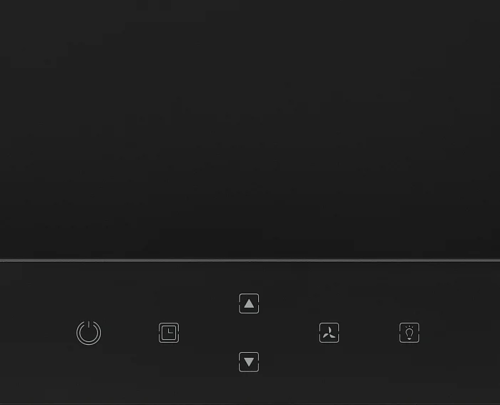Lower the fan speed with the downward triangle

pyautogui.click(x=249, y=362)
